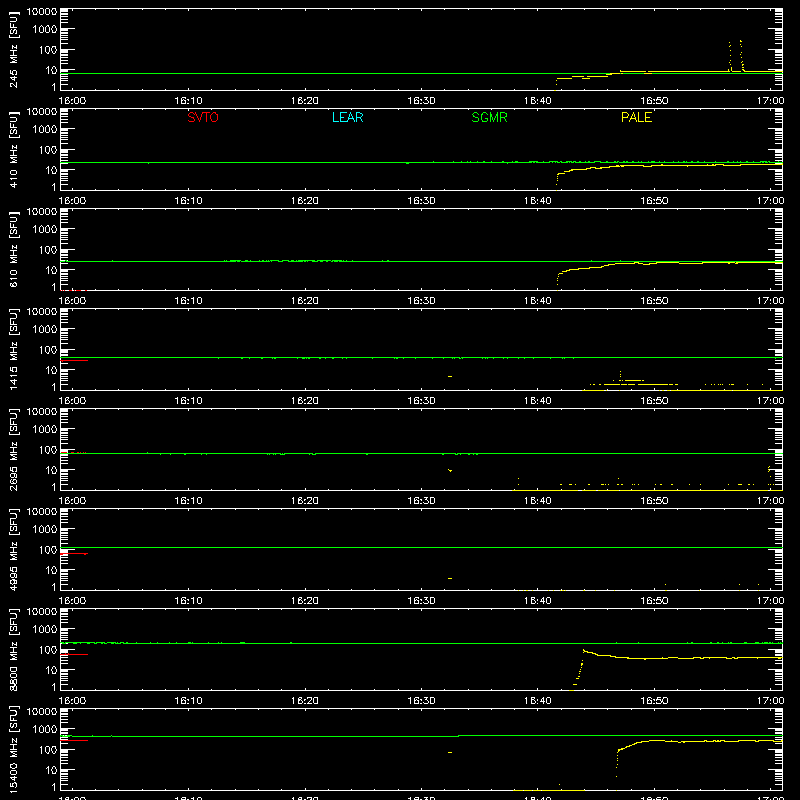This screenshot has height=800, width=800.
Task: Click 17:00 label under the 8800 MHz panel
Action: (770, 701)
